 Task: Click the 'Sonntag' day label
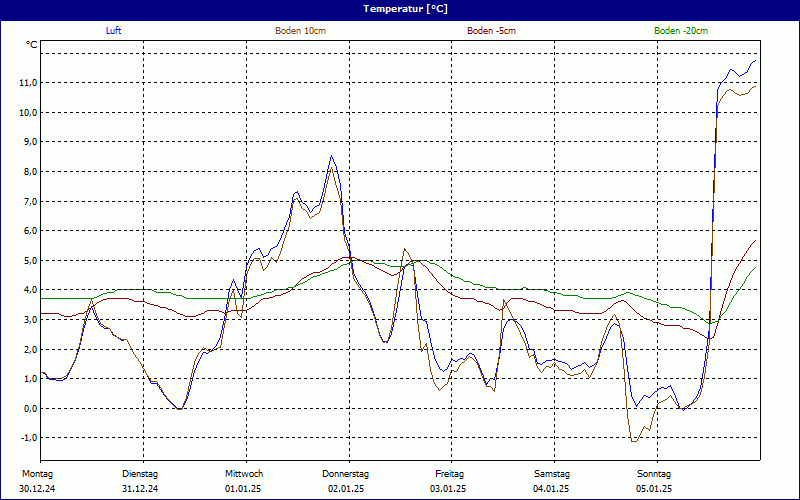point(654,474)
